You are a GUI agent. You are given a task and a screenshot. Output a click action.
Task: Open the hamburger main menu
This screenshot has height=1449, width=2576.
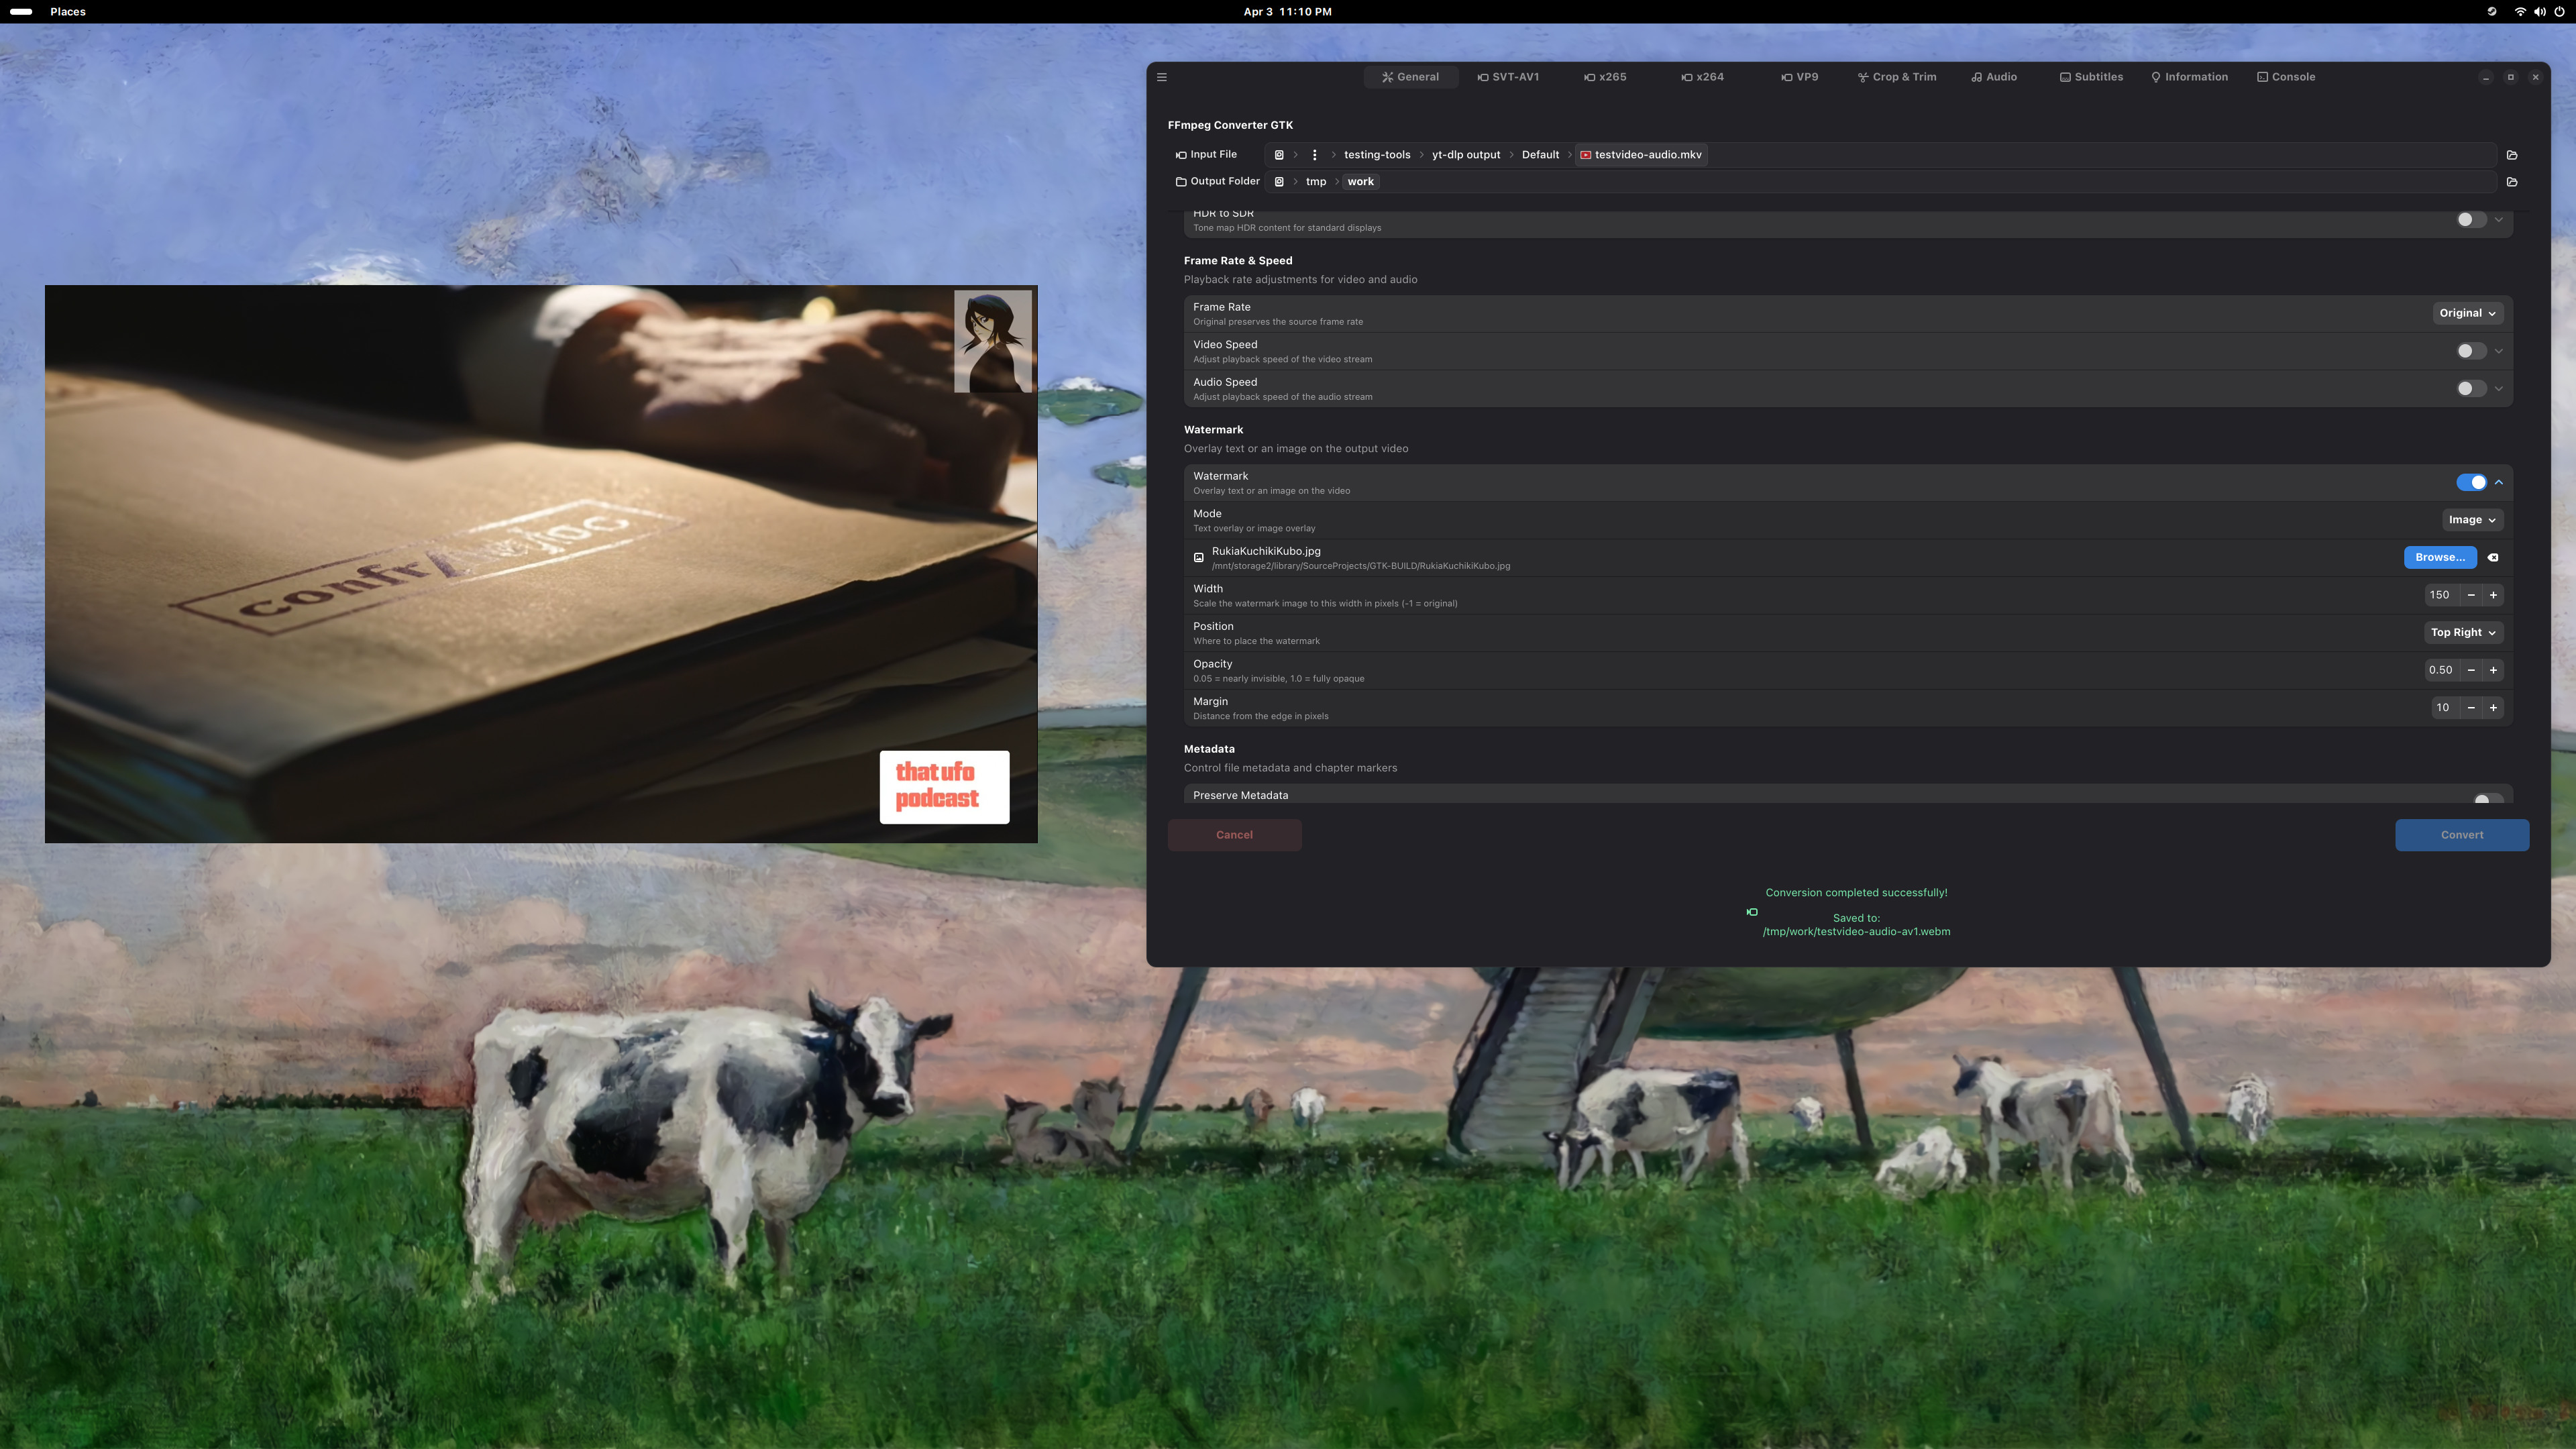[x=1162, y=77]
